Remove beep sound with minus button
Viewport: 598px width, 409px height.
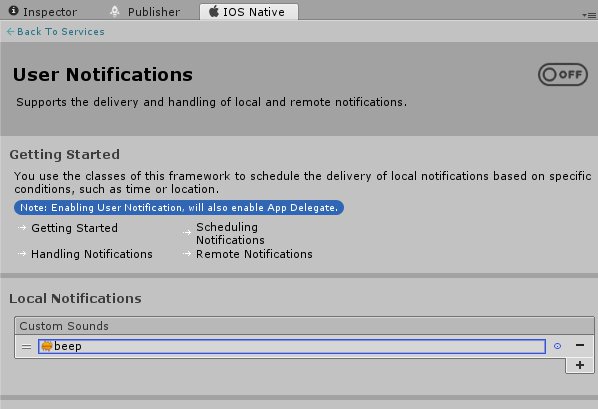580,345
